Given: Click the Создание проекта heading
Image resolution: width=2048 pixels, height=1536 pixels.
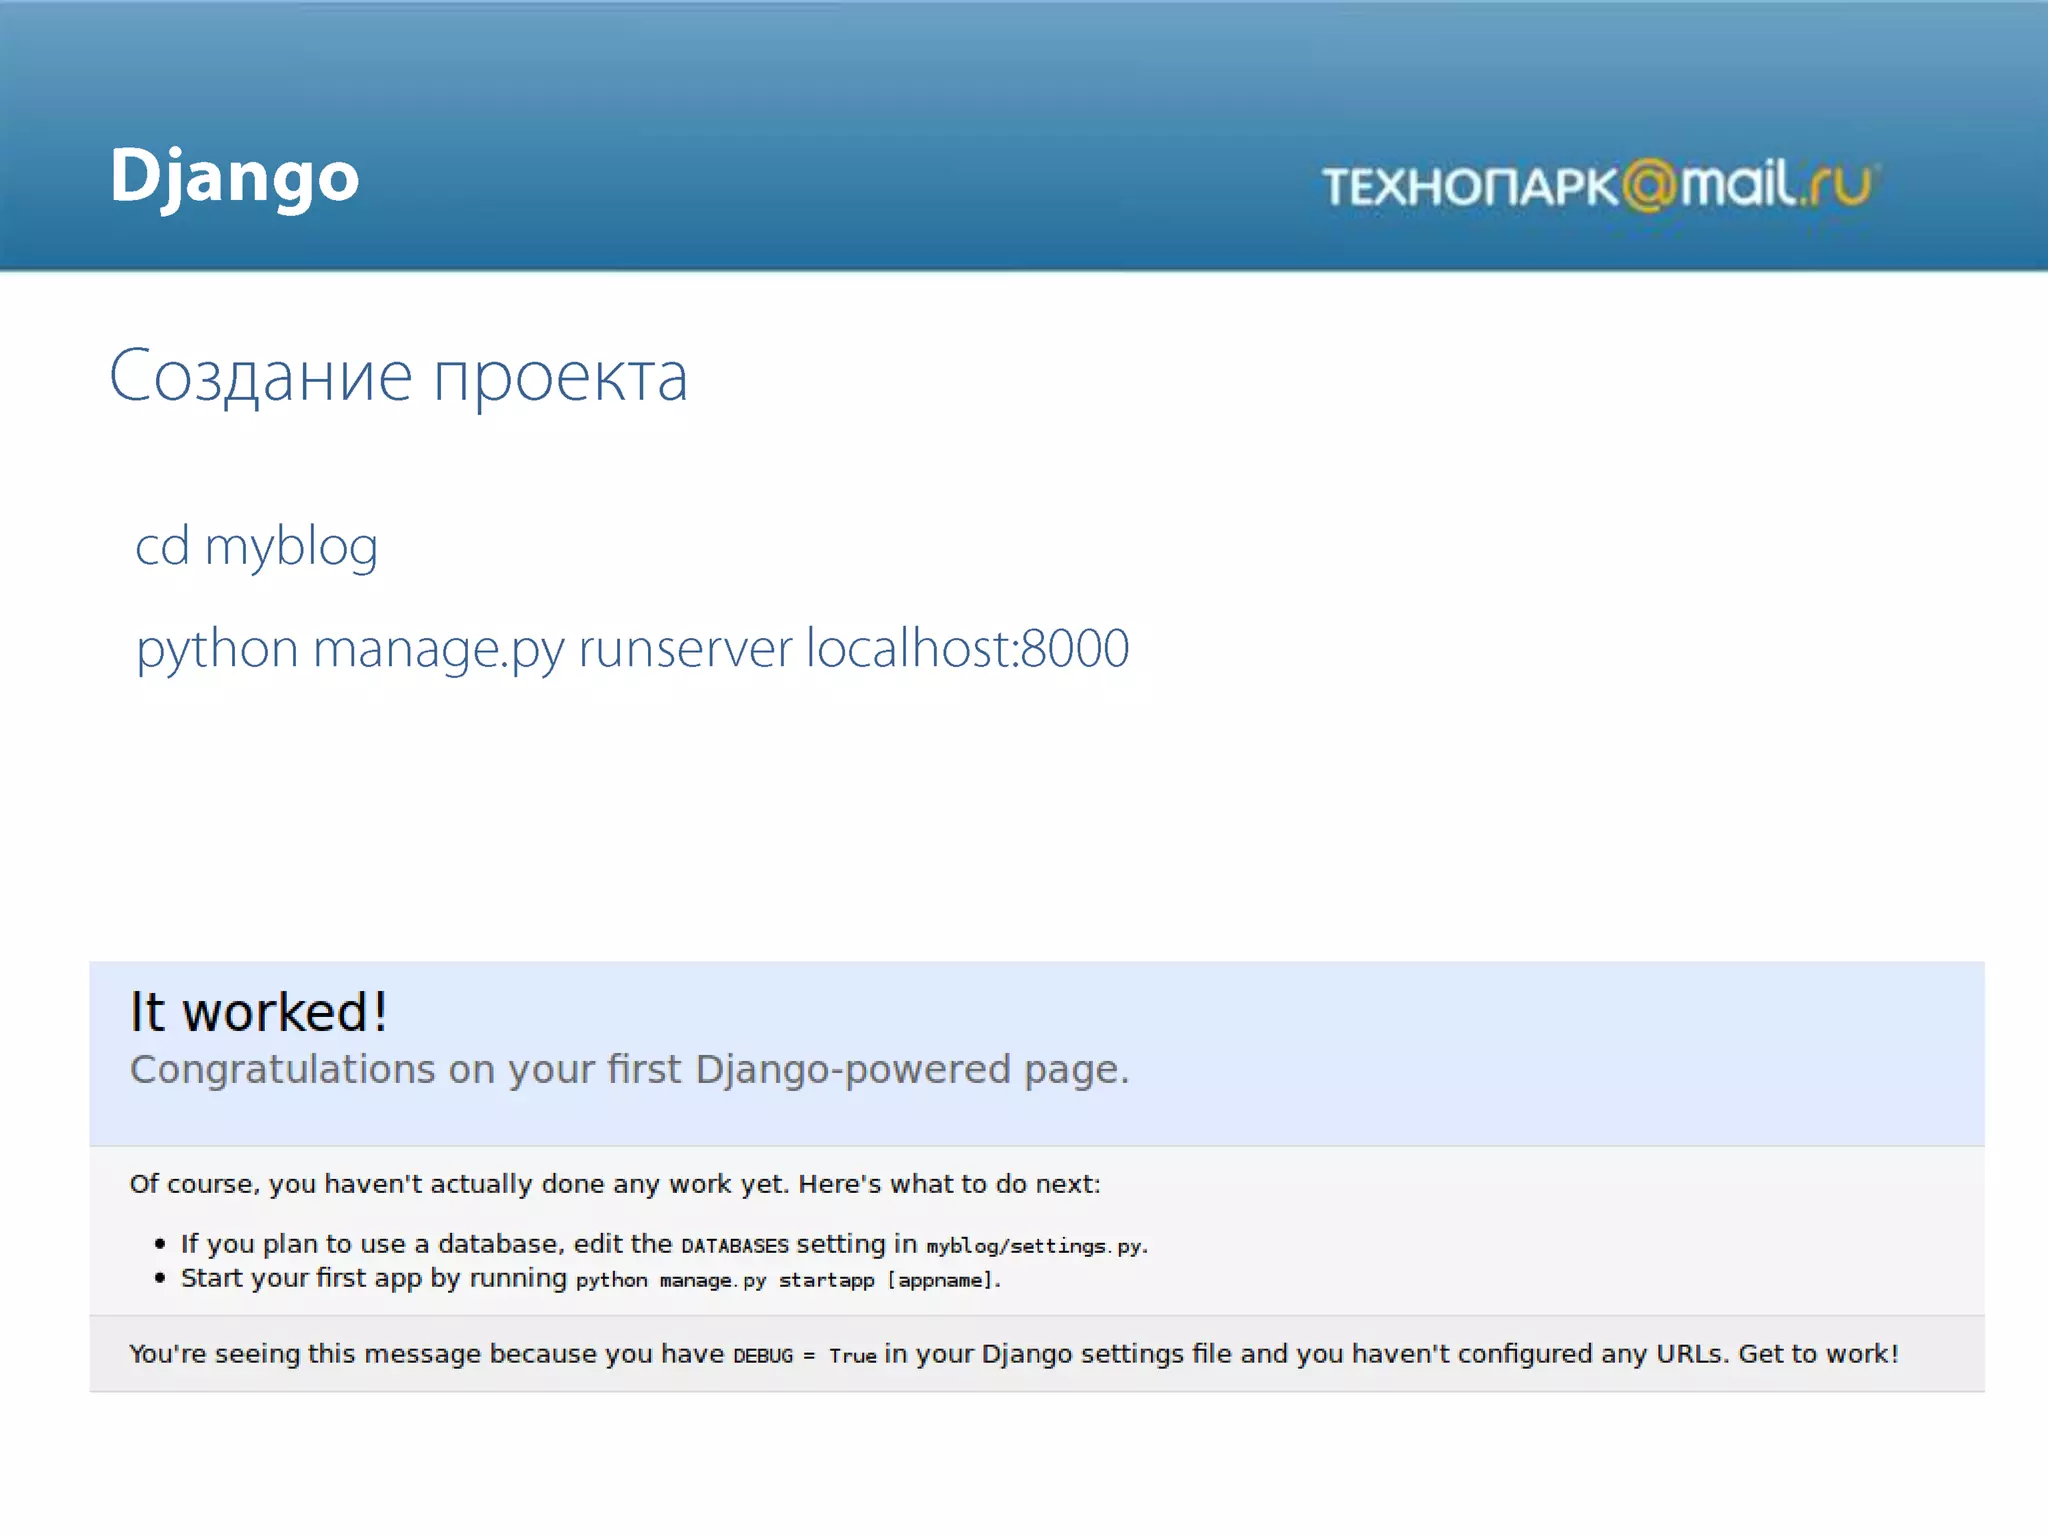Looking at the screenshot, I should click(398, 377).
